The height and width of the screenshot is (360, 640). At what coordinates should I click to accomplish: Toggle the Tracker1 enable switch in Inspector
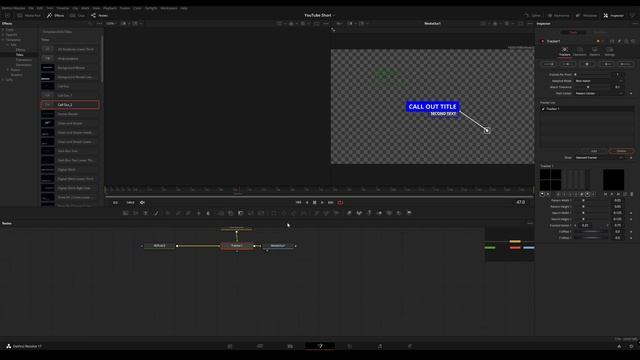click(542, 41)
